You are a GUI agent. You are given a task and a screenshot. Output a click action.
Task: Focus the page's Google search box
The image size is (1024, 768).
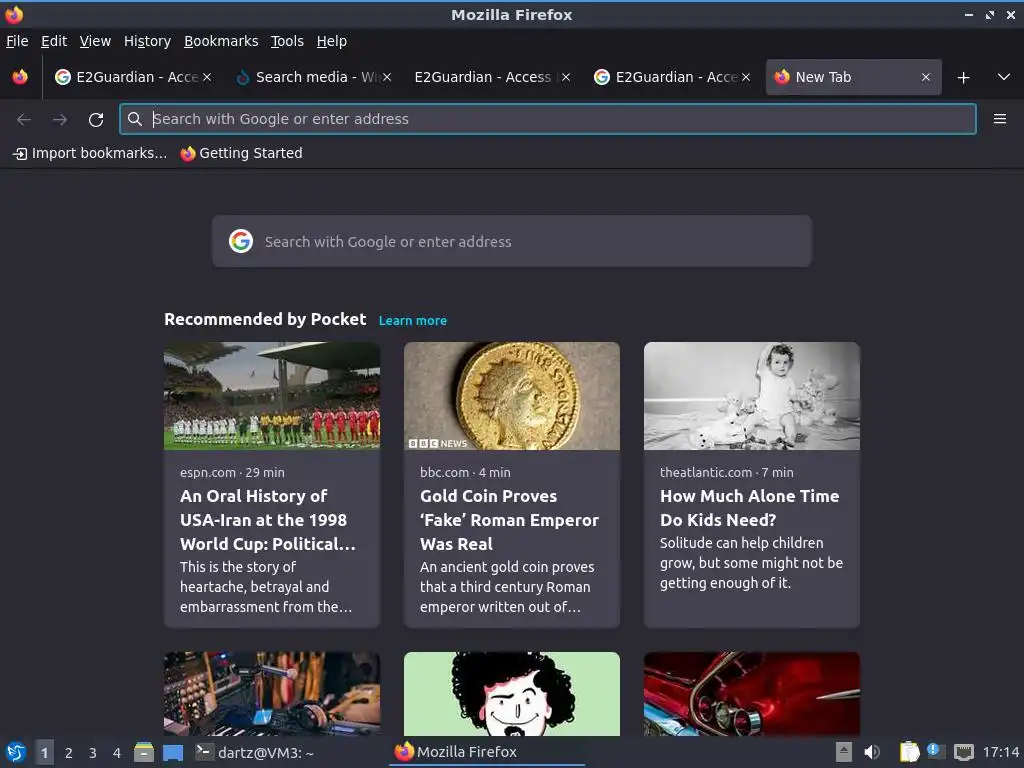tap(511, 241)
